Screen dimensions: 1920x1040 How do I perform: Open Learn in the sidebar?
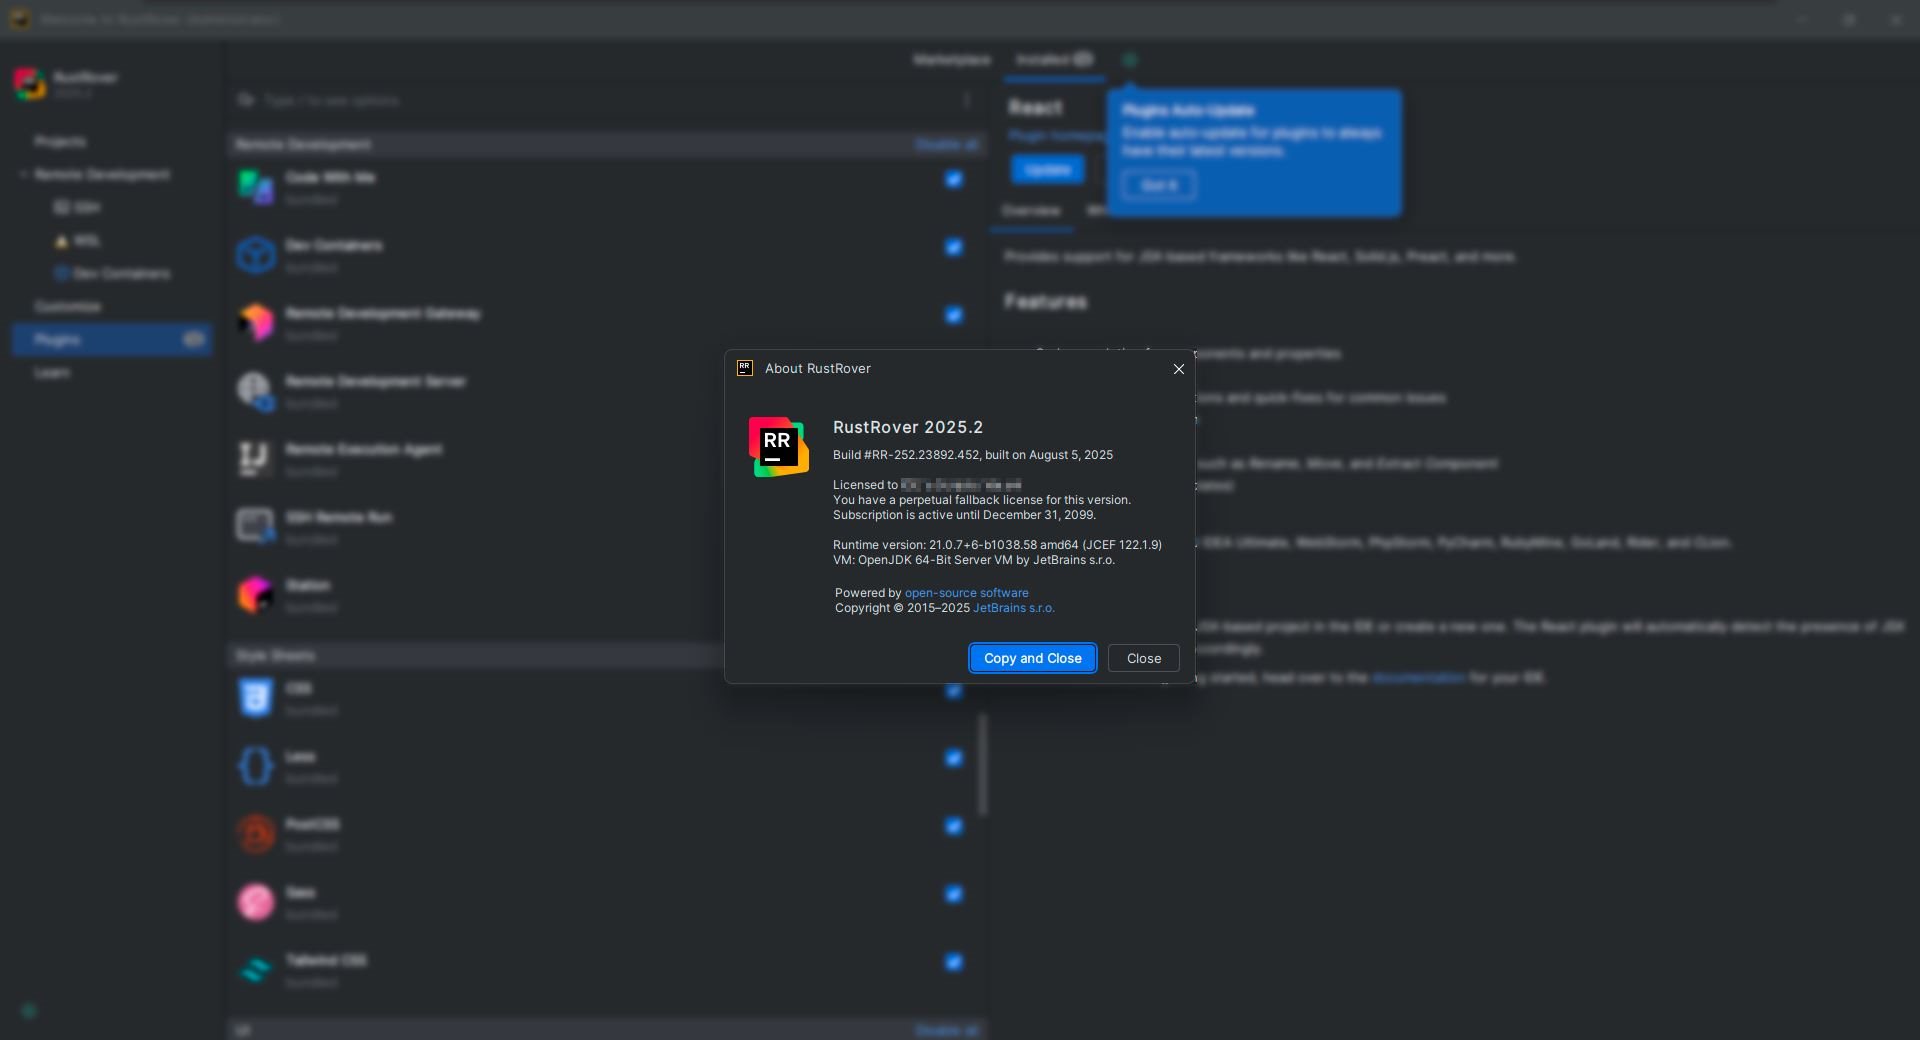(x=52, y=373)
